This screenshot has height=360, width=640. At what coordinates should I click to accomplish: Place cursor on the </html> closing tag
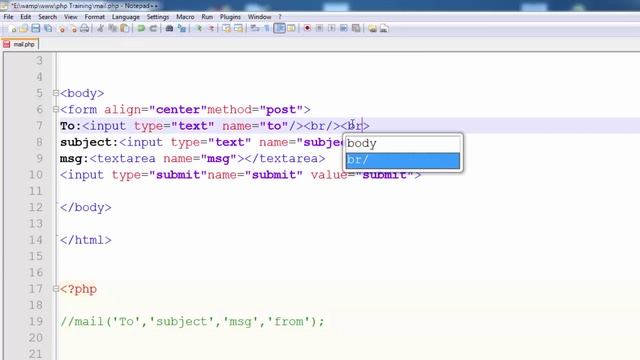point(86,240)
